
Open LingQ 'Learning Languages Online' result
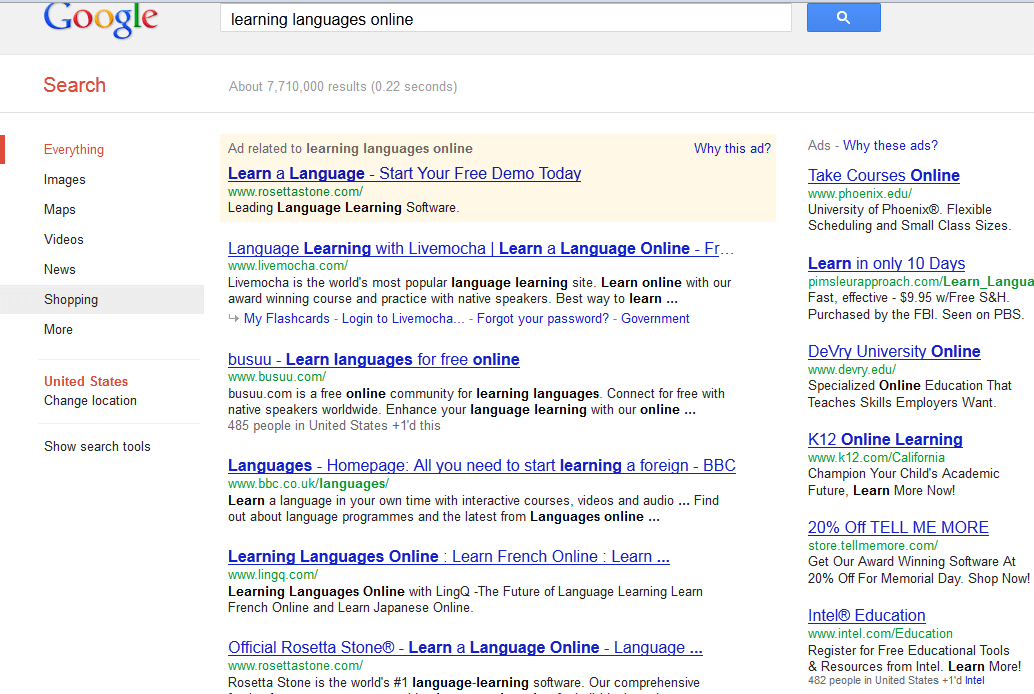pos(448,557)
